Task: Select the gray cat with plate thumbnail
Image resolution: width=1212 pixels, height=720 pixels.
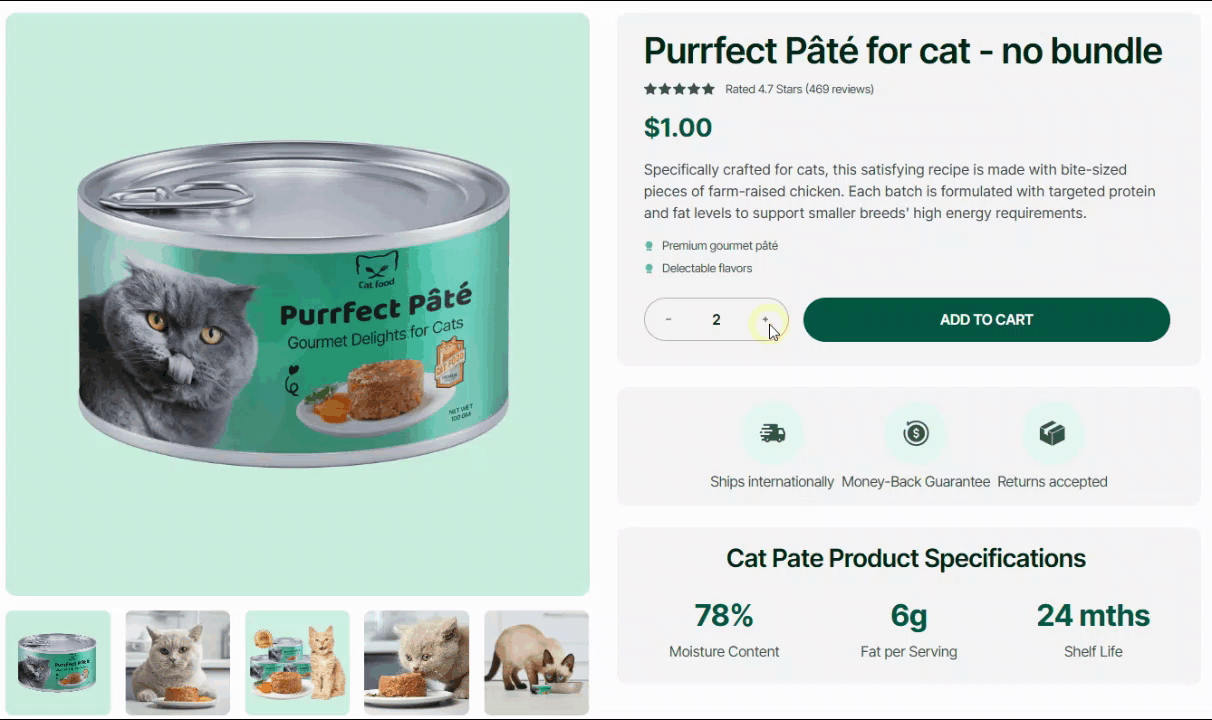Action: coord(178,662)
